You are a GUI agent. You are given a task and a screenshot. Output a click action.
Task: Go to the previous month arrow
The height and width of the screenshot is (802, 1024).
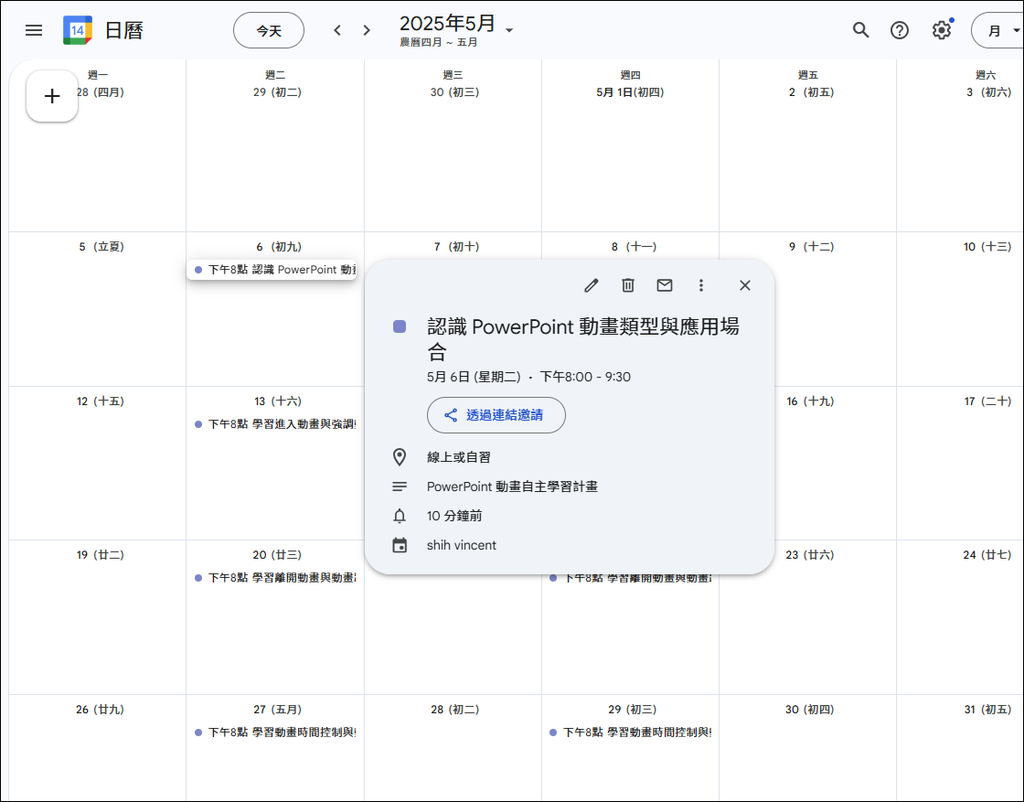click(337, 30)
